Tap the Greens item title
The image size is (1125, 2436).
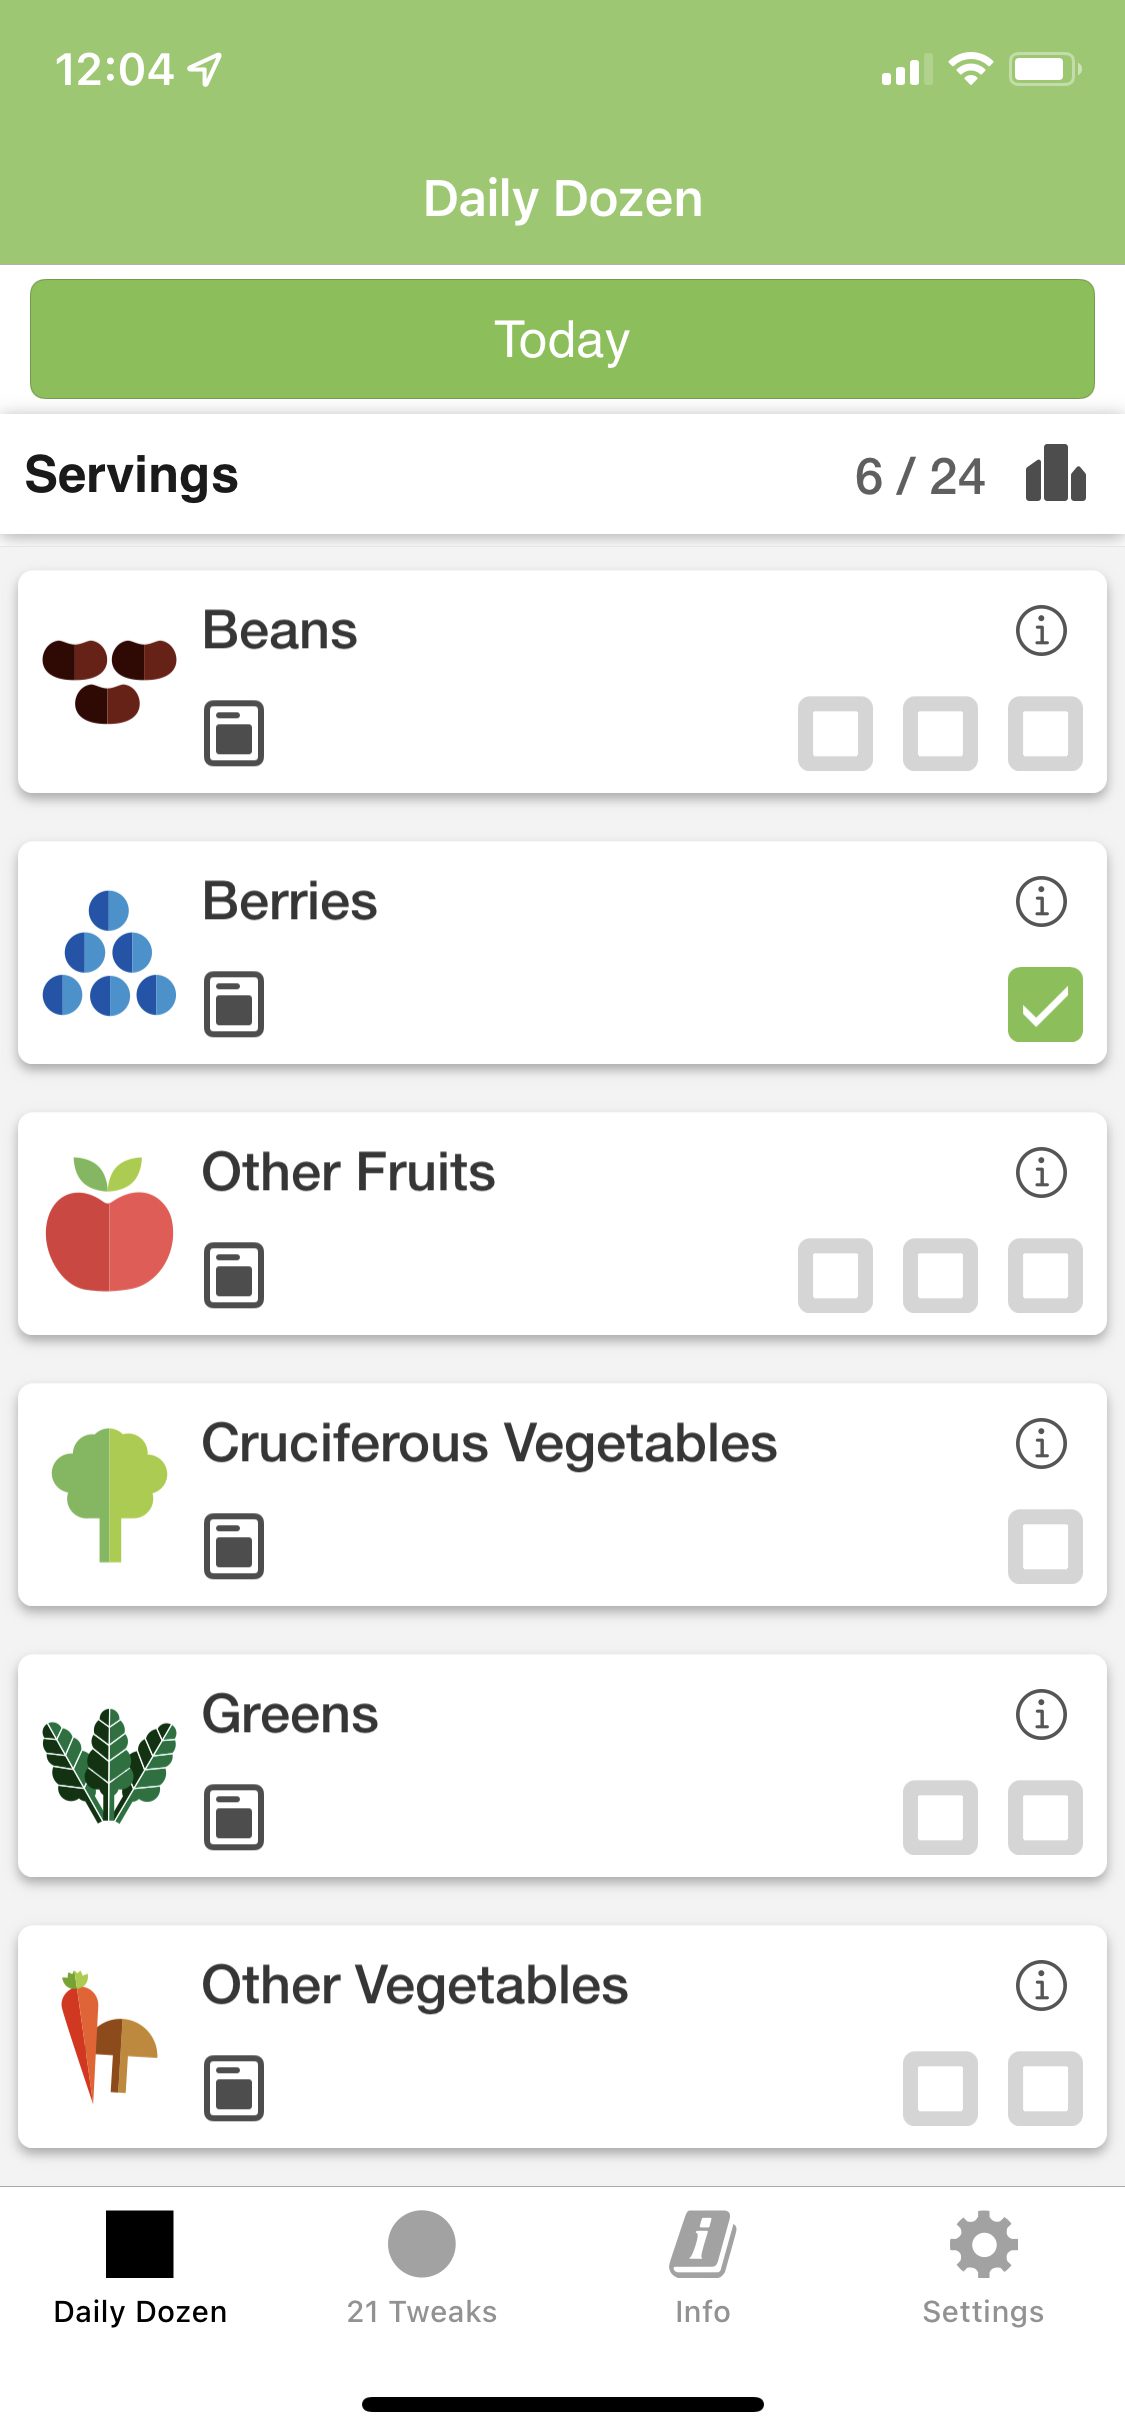click(290, 1715)
